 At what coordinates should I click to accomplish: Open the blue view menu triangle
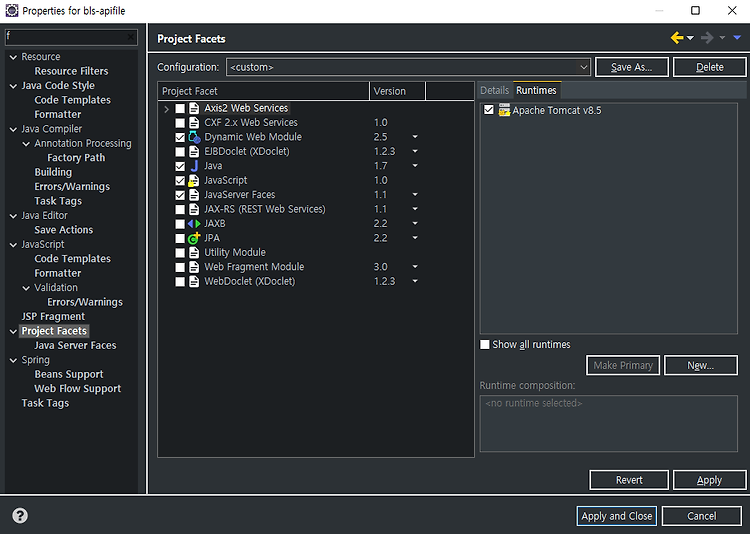(737, 38)
